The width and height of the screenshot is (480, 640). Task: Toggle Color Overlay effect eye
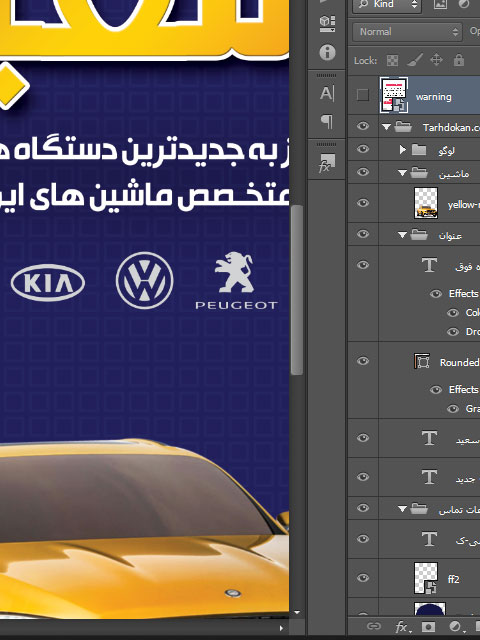click(x=452, y=313)
